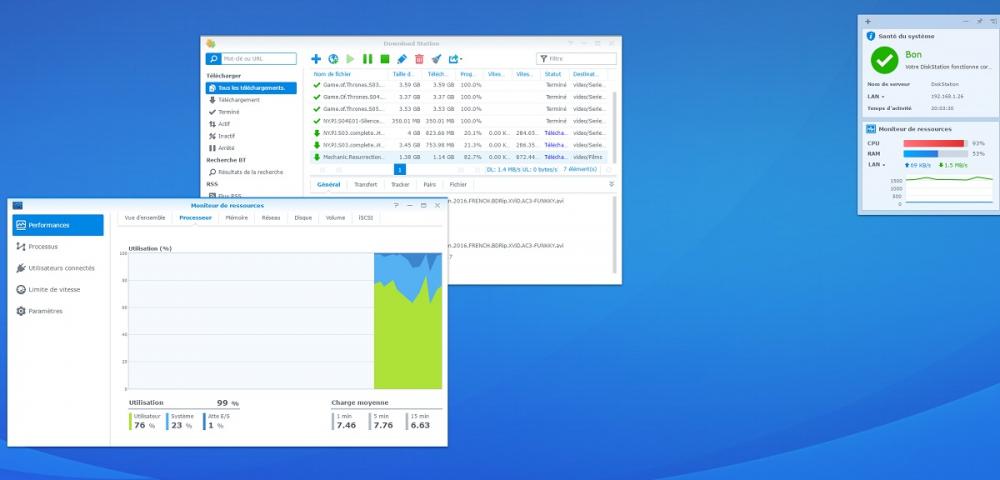Select Actif filter in sidebar
The height and width of the screenshot is (480, 1000).
219,124
